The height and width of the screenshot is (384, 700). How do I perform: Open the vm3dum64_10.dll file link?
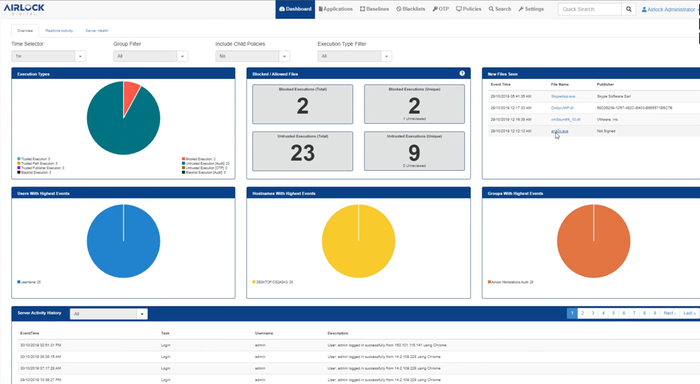coord(566,120)
